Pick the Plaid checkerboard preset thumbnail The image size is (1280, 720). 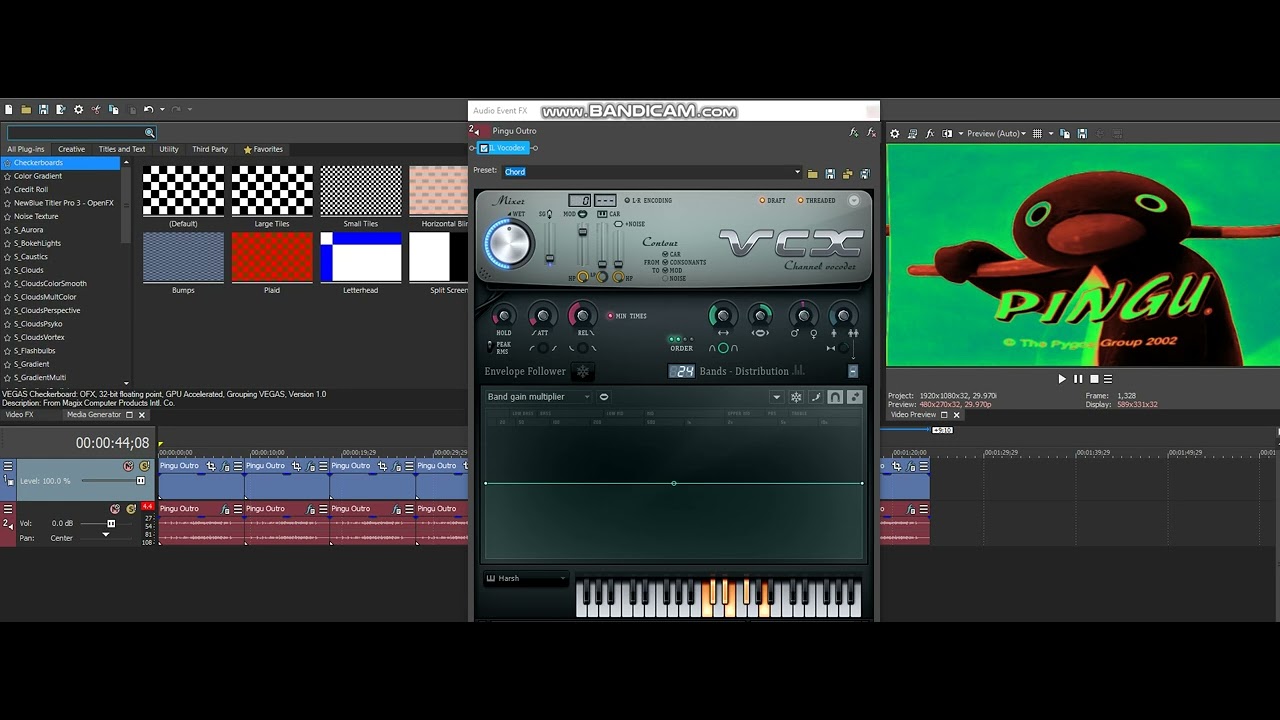(272, 257)
